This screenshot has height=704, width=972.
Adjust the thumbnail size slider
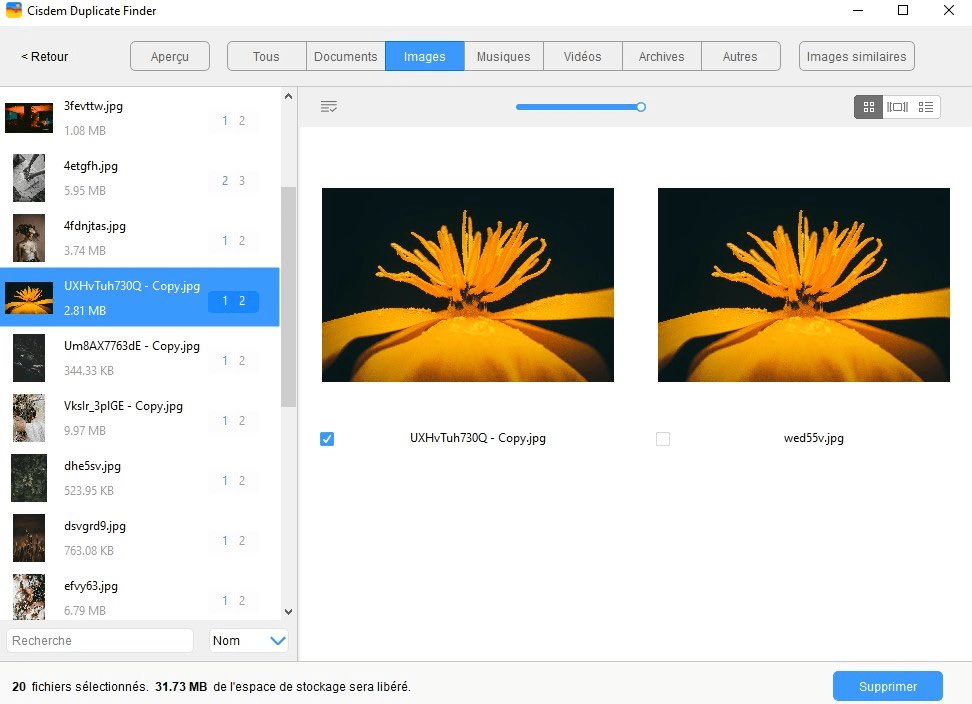pyautogui.click(x=641, y=107)
